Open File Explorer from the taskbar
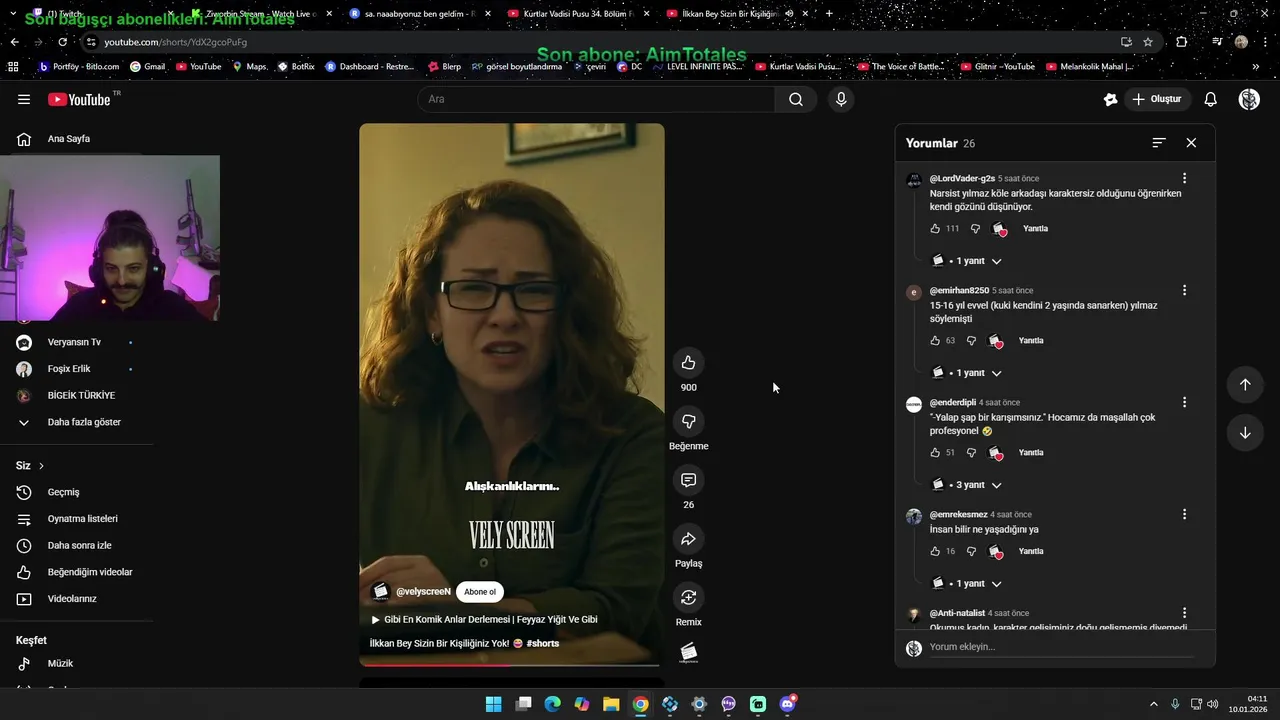The image size is (1280, 720). pos(611,704)
